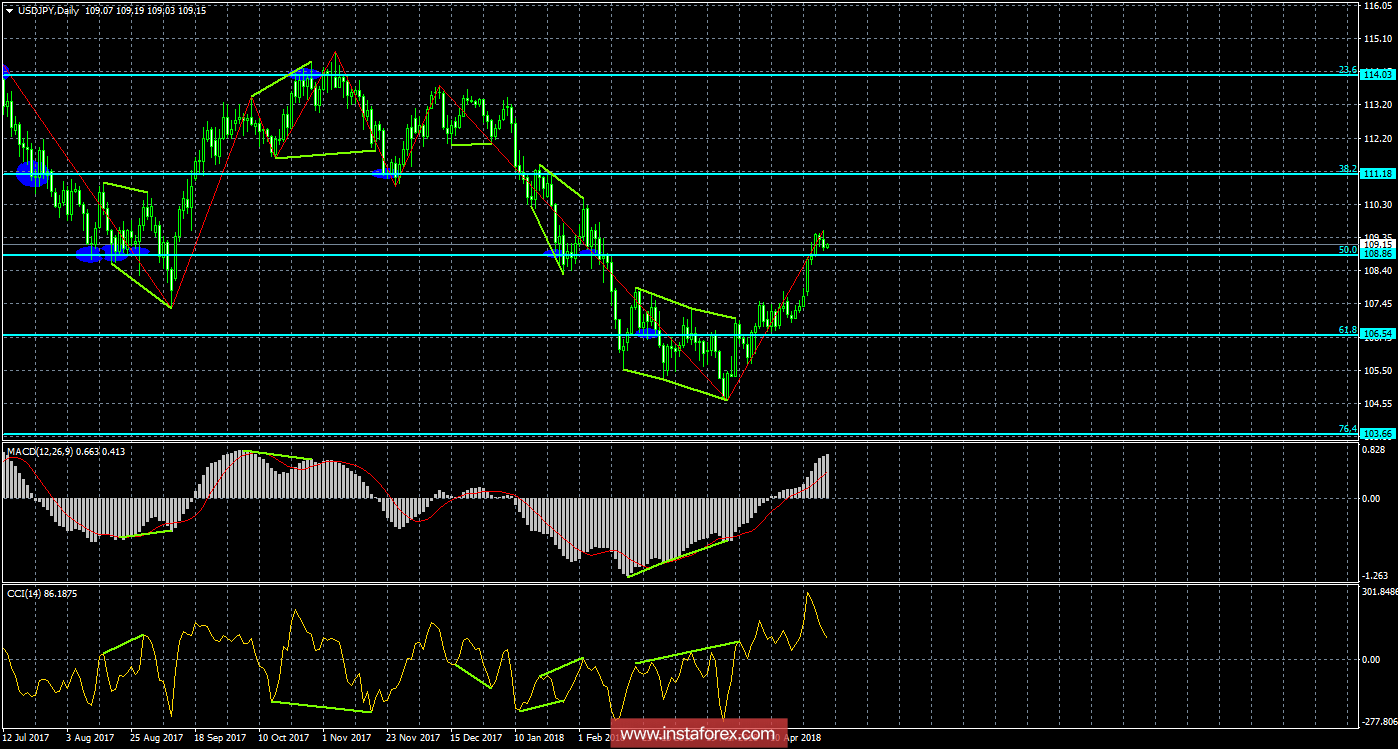
Task: Click the 3 Aug 2017 date label
Action: [x=89, y=737]
